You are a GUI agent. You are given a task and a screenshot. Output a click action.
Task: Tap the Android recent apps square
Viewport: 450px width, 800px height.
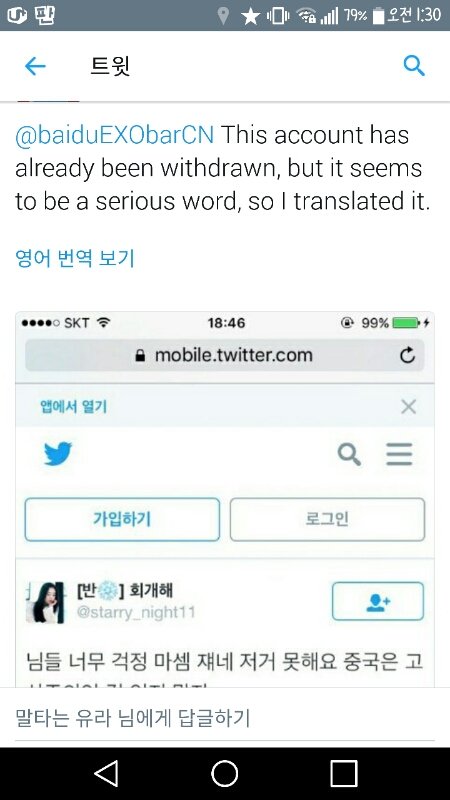(343, 773)
